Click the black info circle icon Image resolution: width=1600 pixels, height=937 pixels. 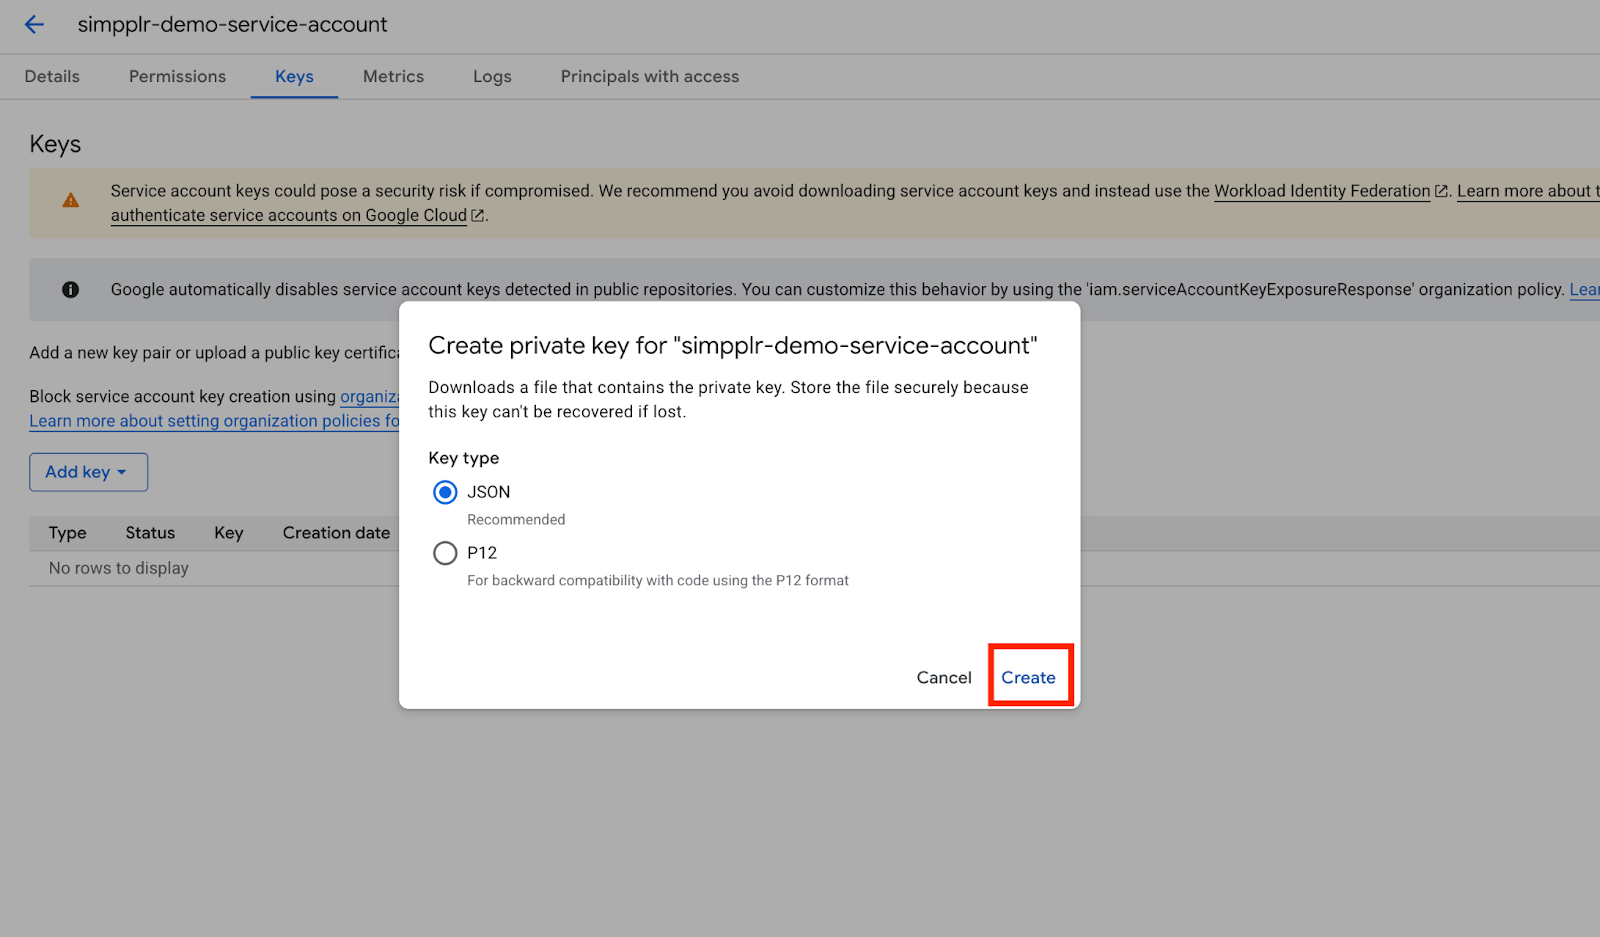[x=70, y=290]
